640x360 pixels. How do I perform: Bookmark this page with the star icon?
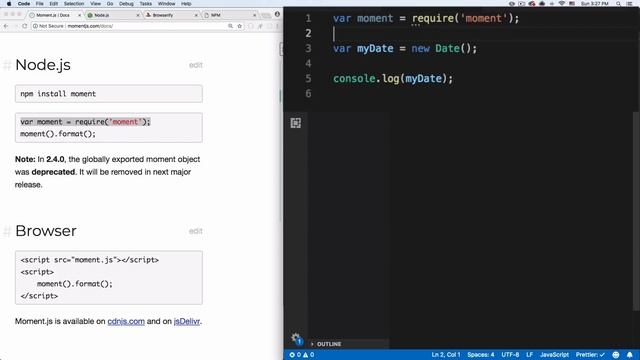pos(240,26)
